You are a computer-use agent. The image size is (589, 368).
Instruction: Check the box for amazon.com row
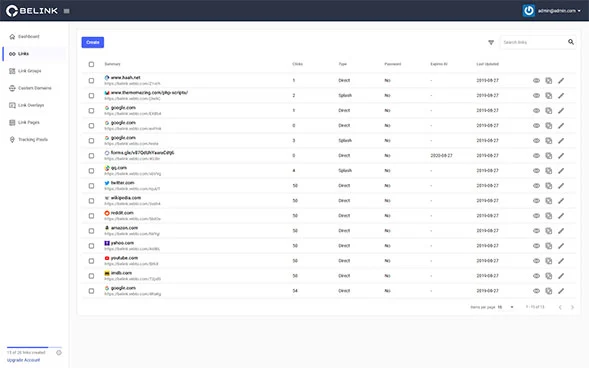[91, 231]
